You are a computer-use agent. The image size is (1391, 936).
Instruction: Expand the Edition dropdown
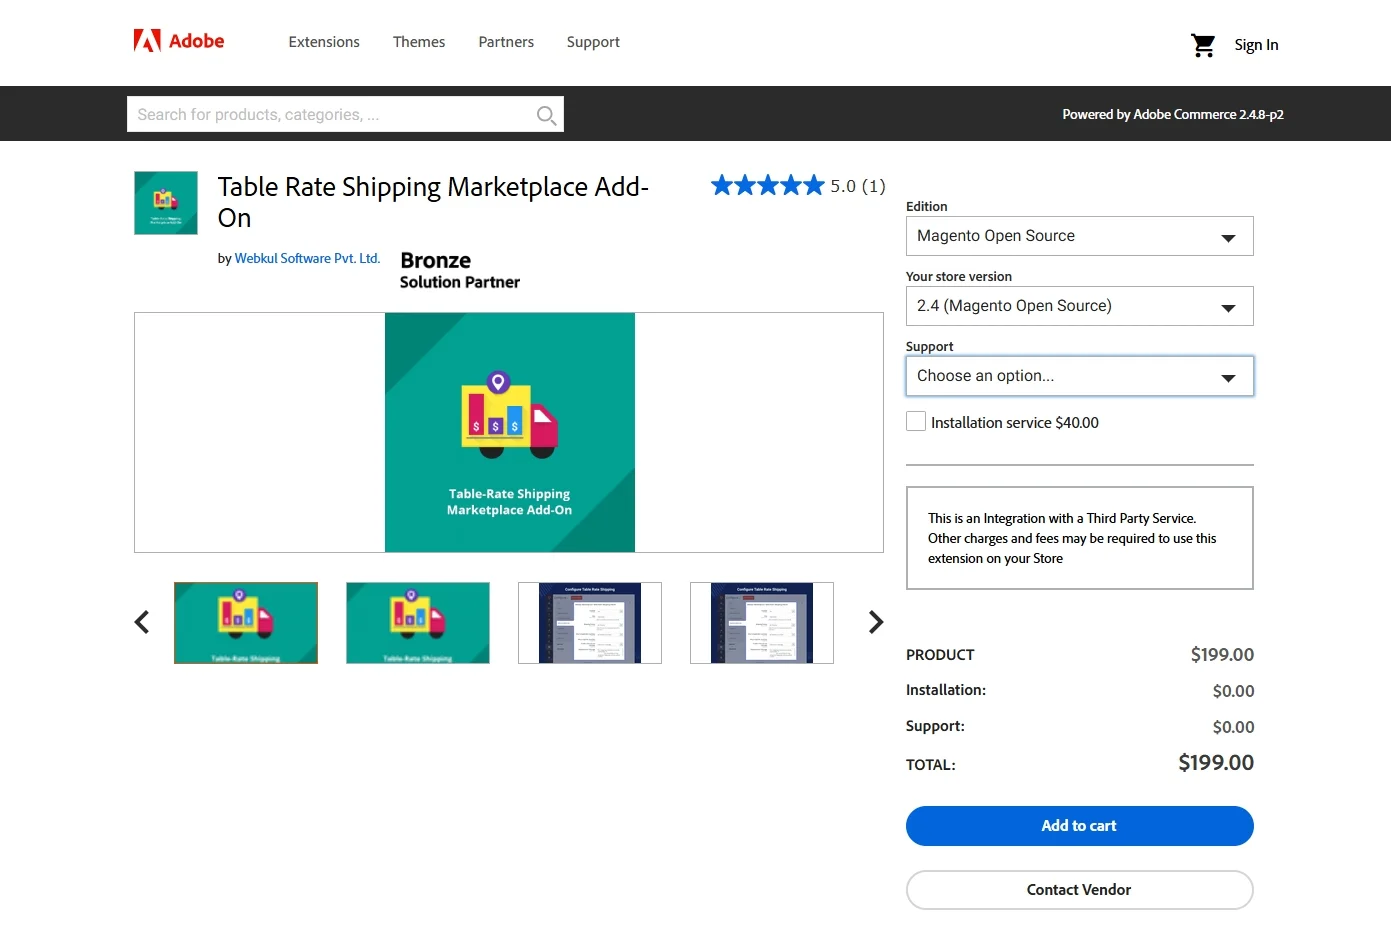(x=1078, y=236)
